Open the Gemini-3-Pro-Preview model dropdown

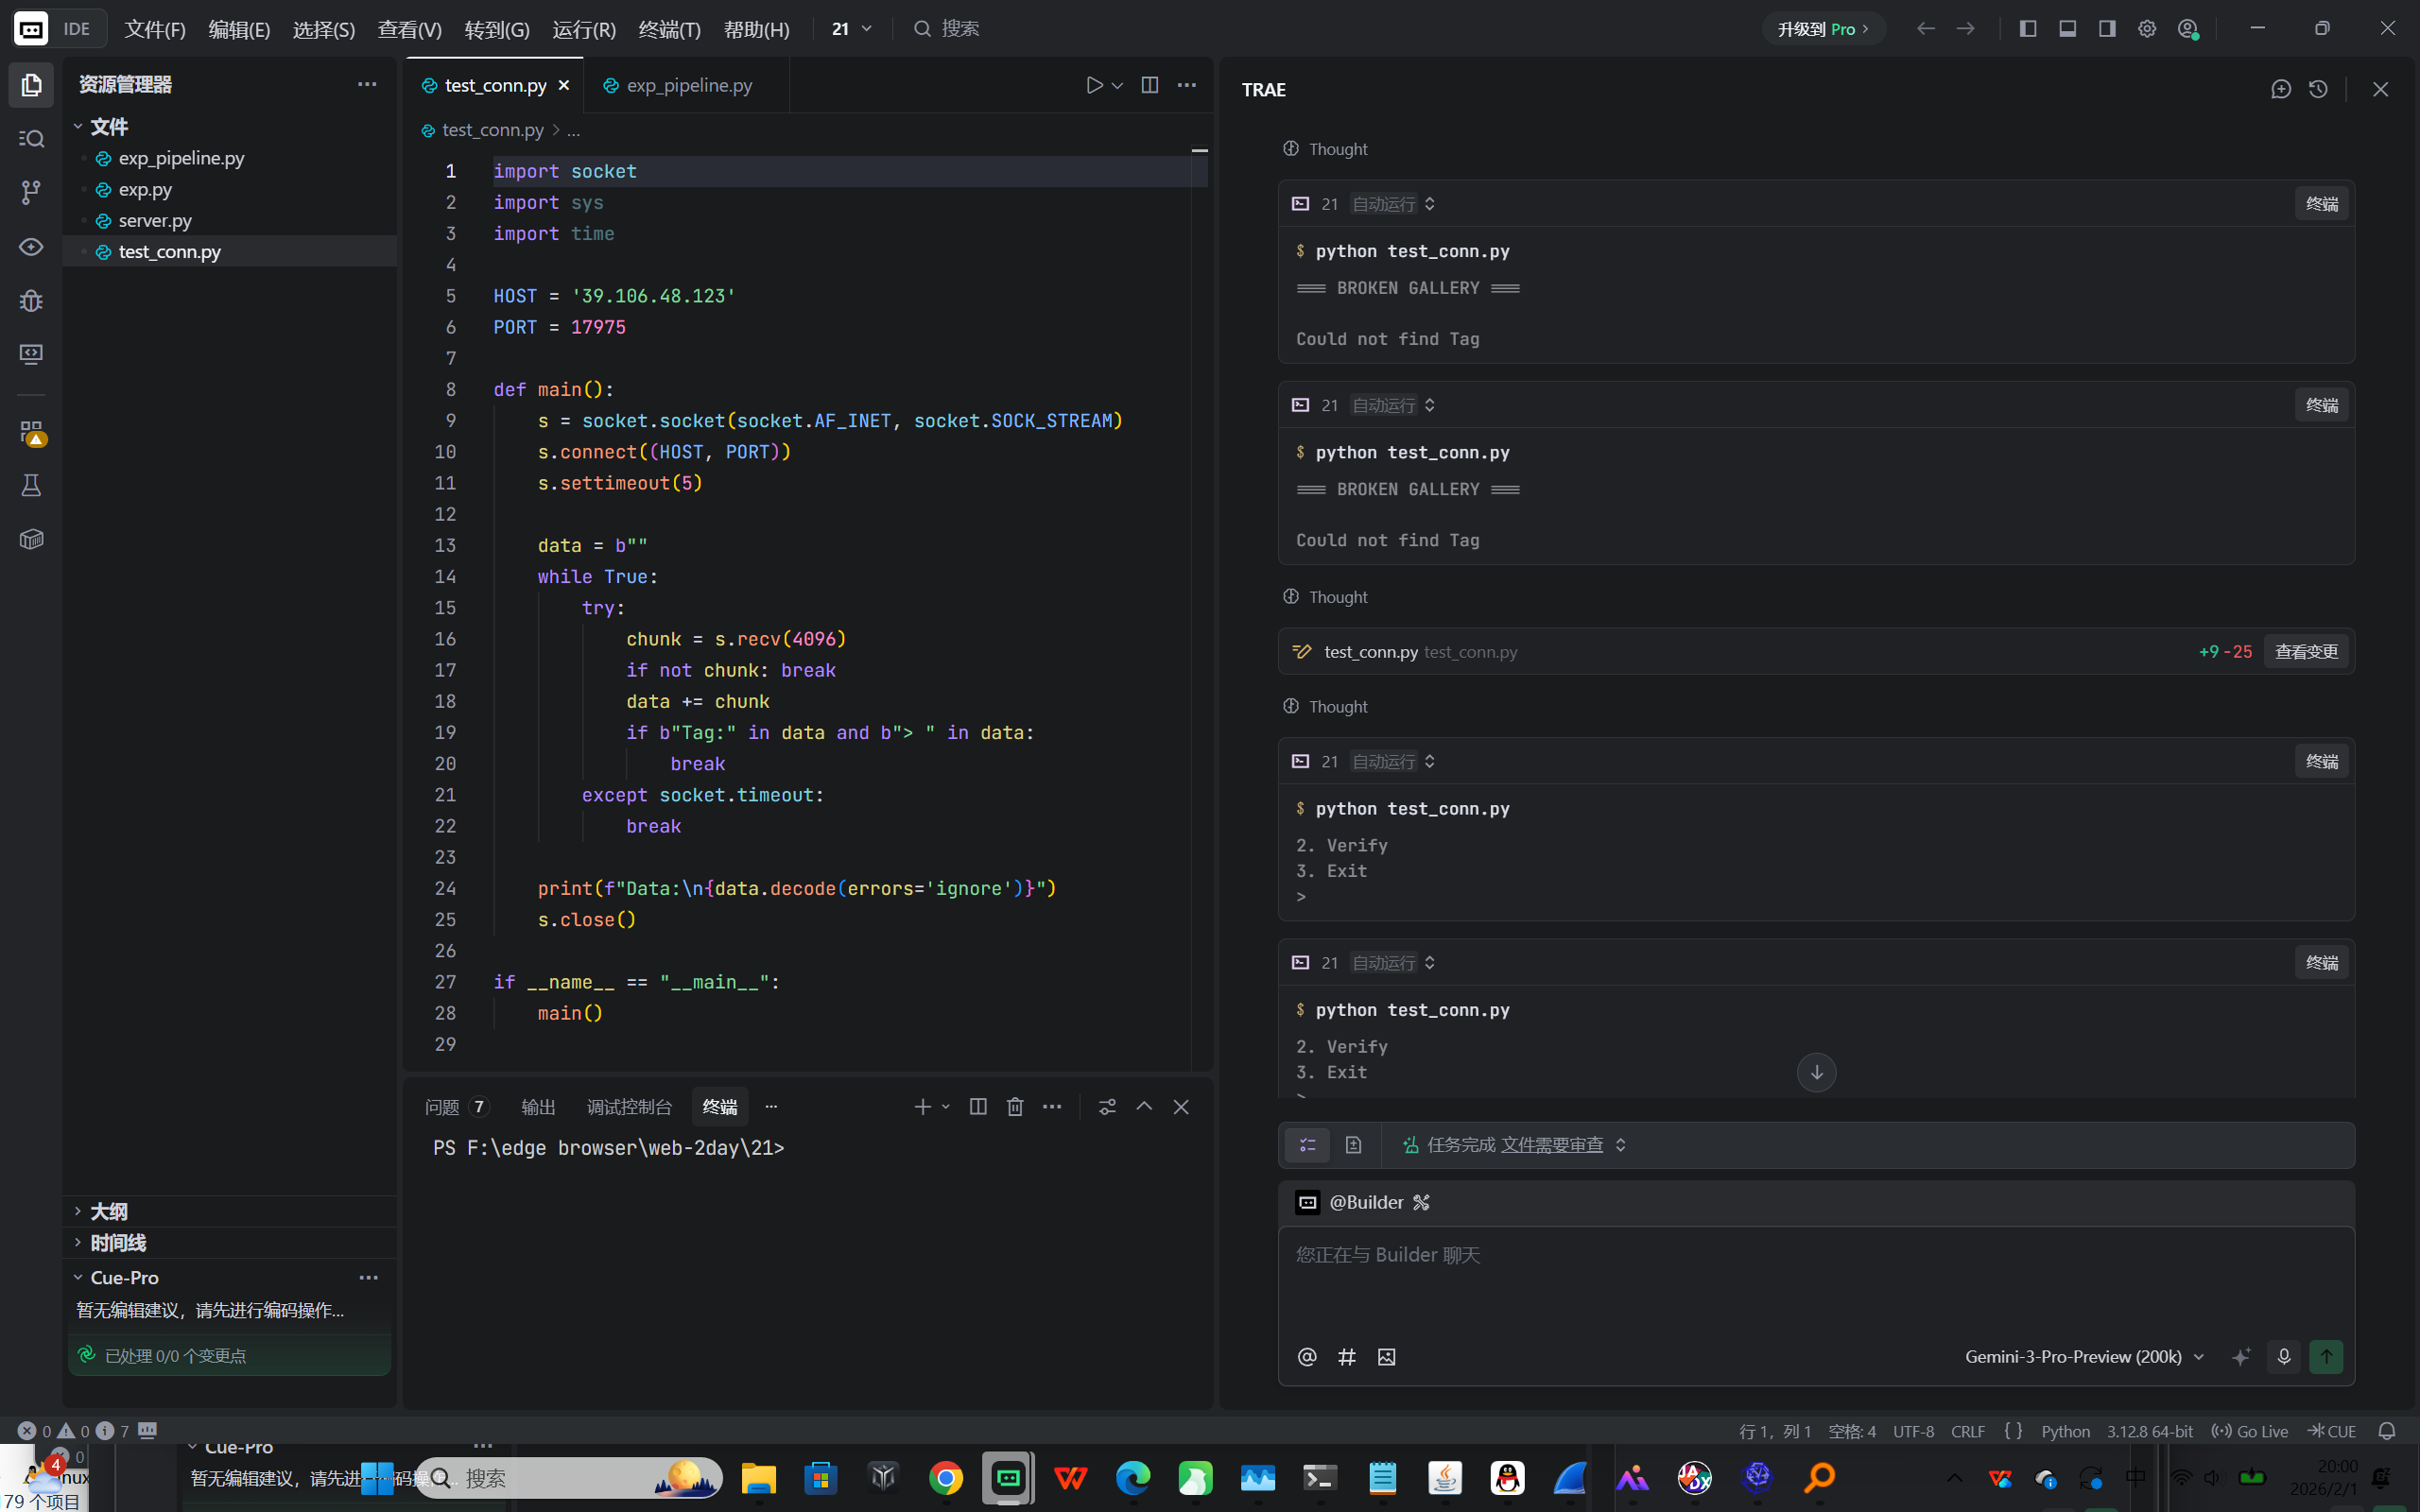point(2084,1356)
